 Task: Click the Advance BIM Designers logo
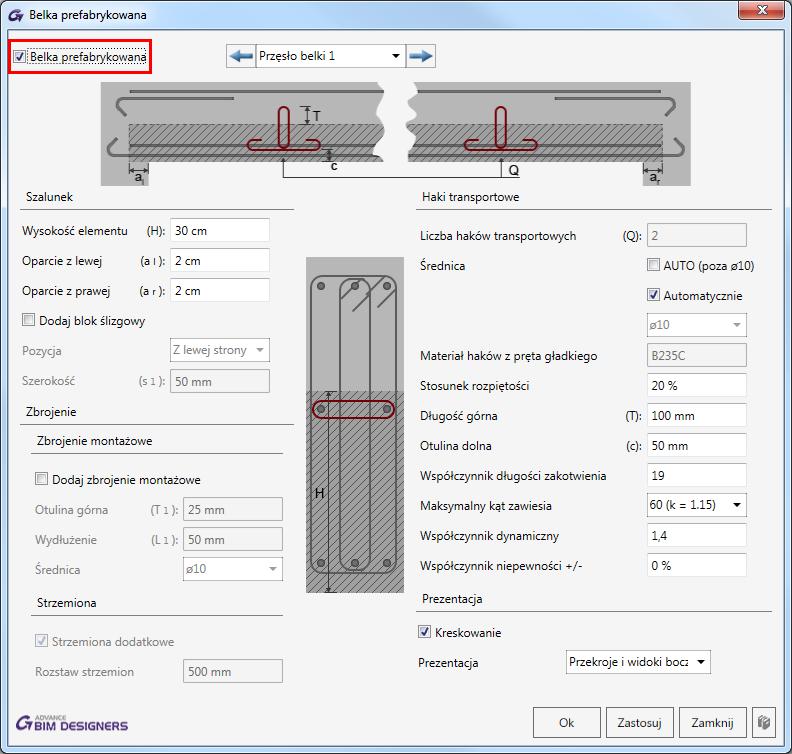72,723
